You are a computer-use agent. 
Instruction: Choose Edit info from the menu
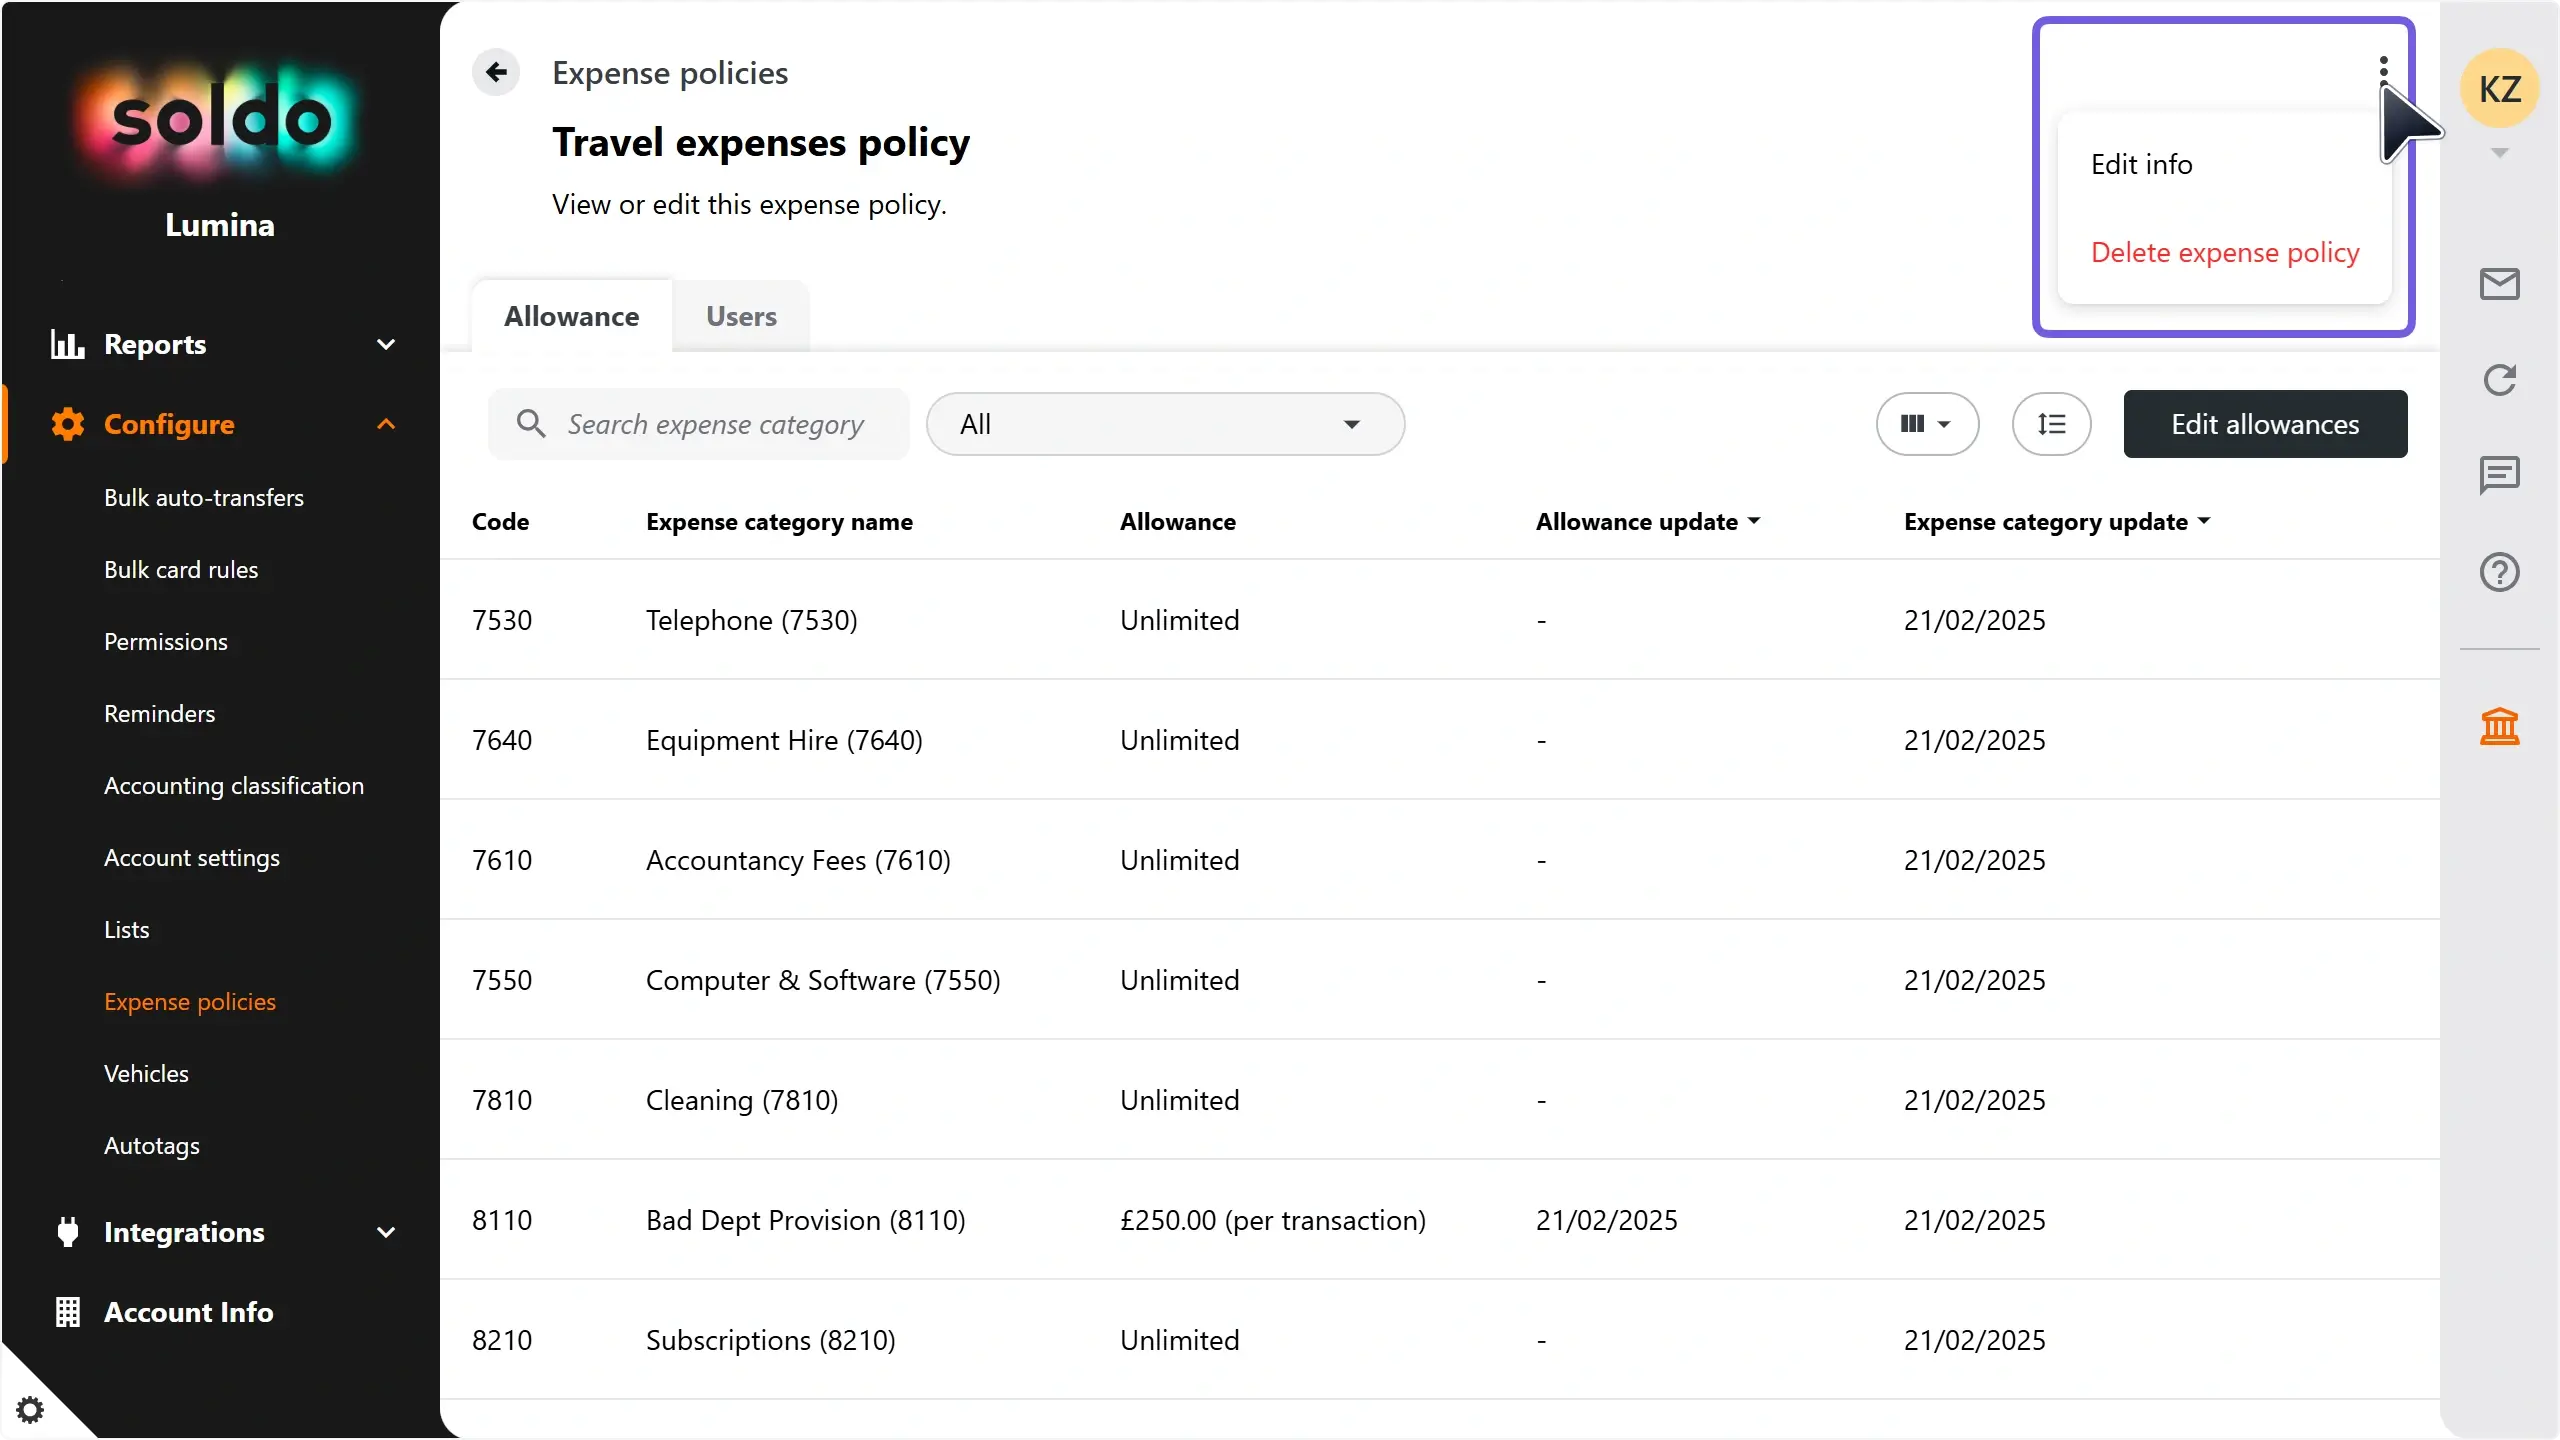2141,164
